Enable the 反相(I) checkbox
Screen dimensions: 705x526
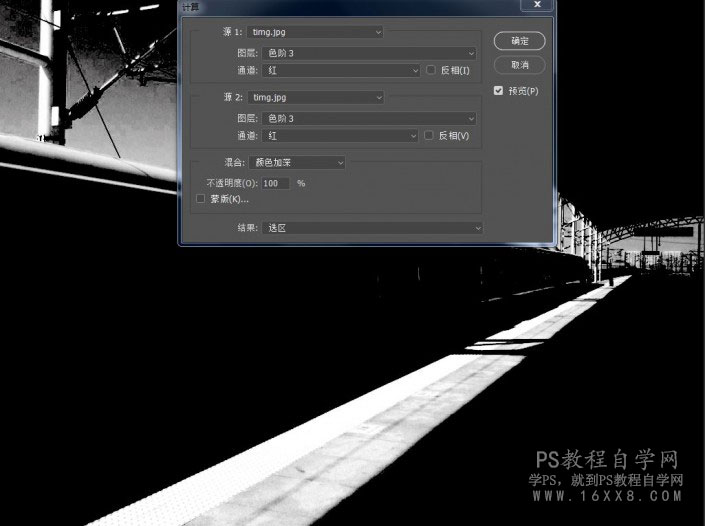tap(431, 70)
